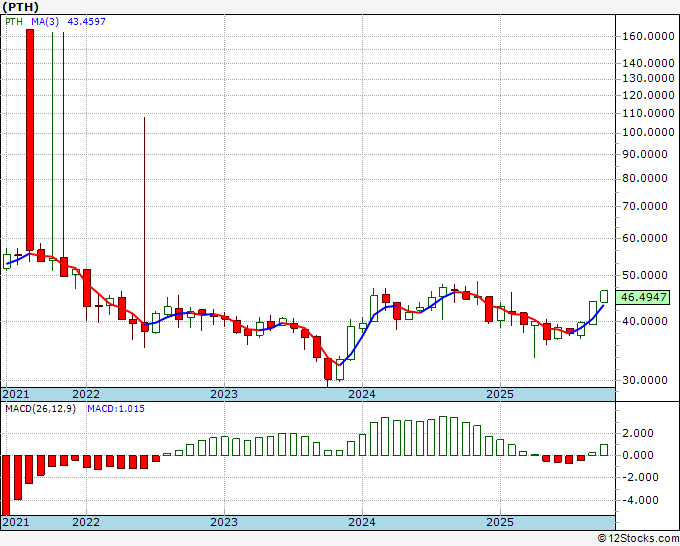680x546 pixels.
Task: Click the rightmost green MACD histogram bar
Action: pos(604,450)
